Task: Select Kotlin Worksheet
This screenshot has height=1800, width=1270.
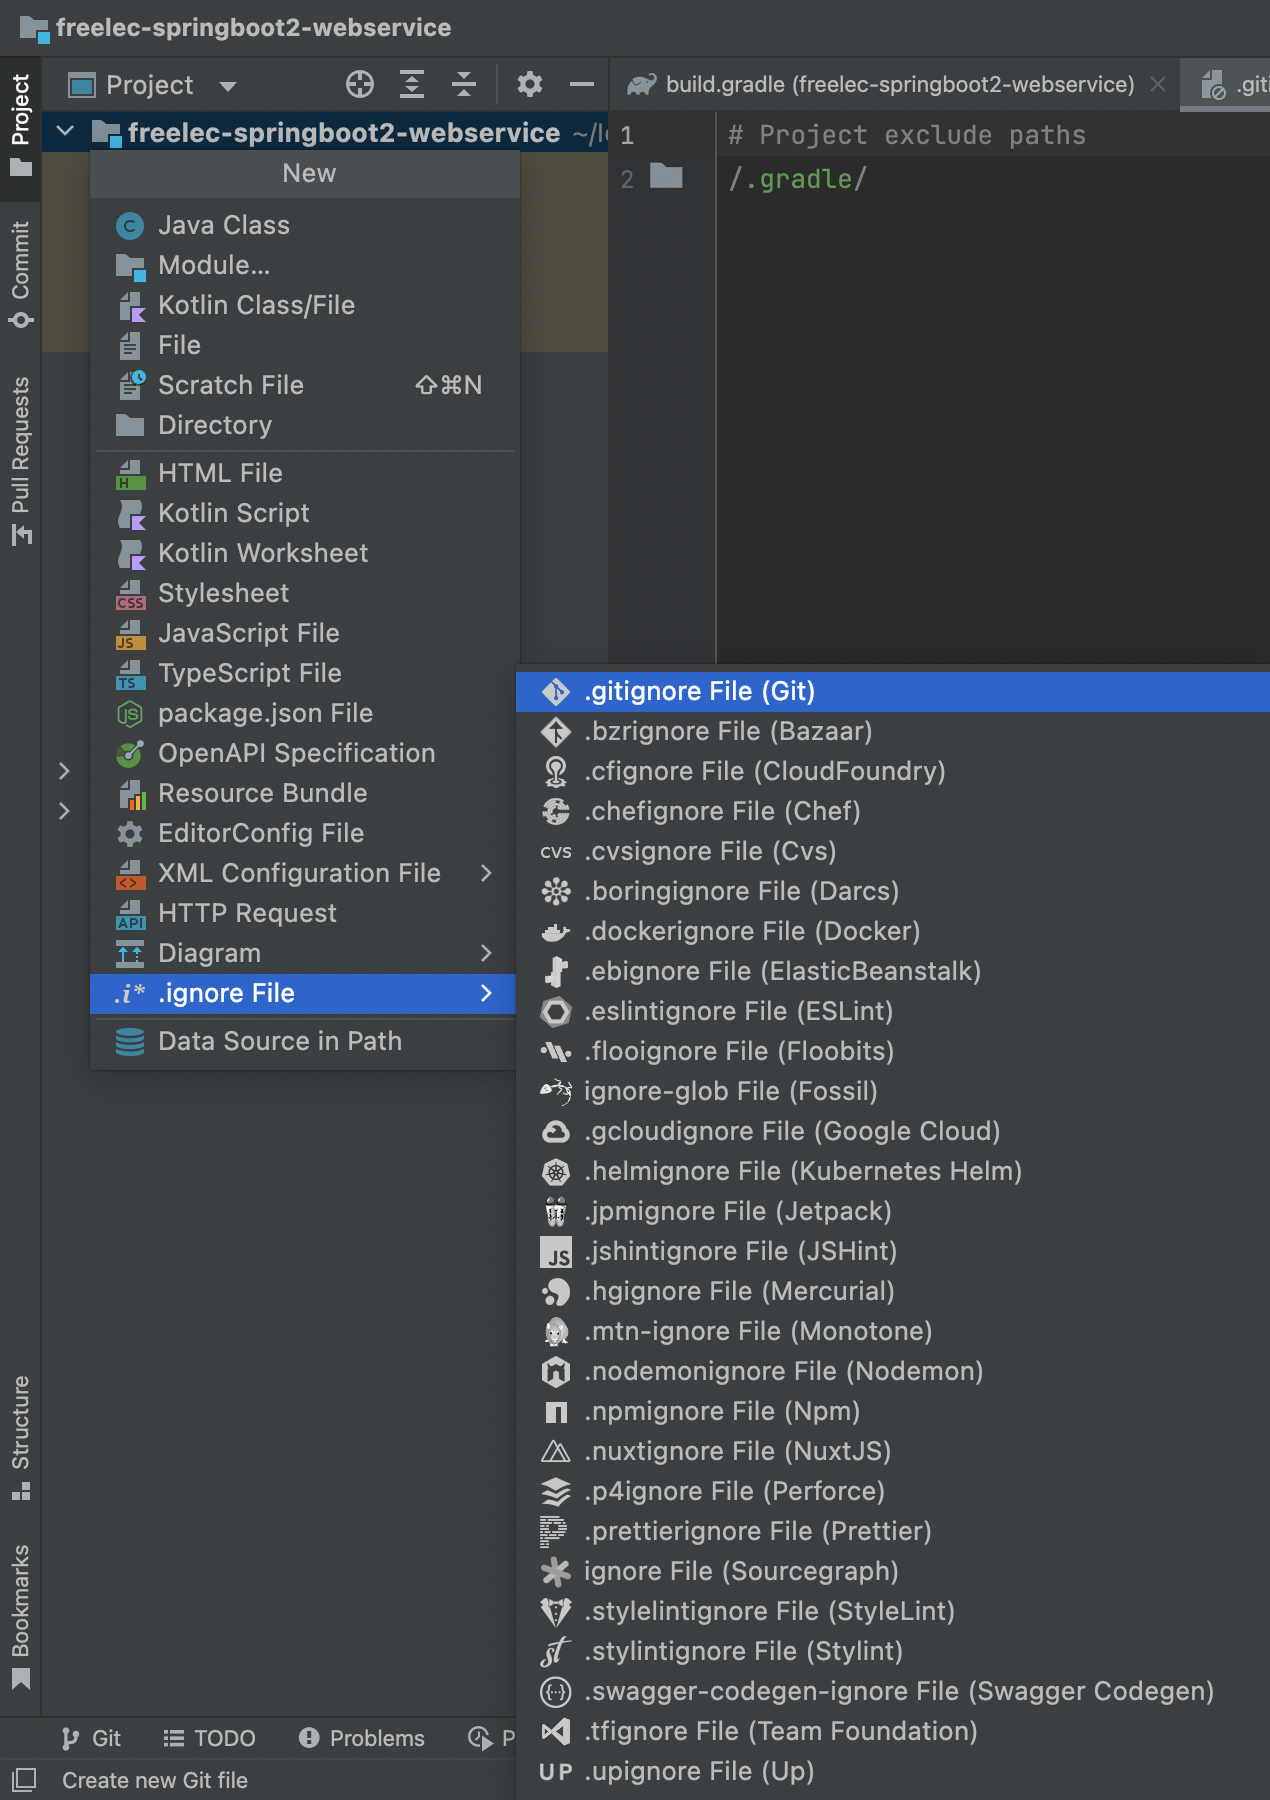Action: [304, 553]
